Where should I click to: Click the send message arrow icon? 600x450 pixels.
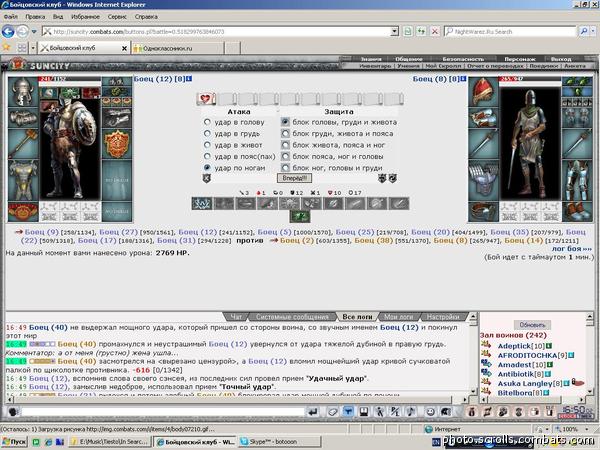(x=313, y=412)
